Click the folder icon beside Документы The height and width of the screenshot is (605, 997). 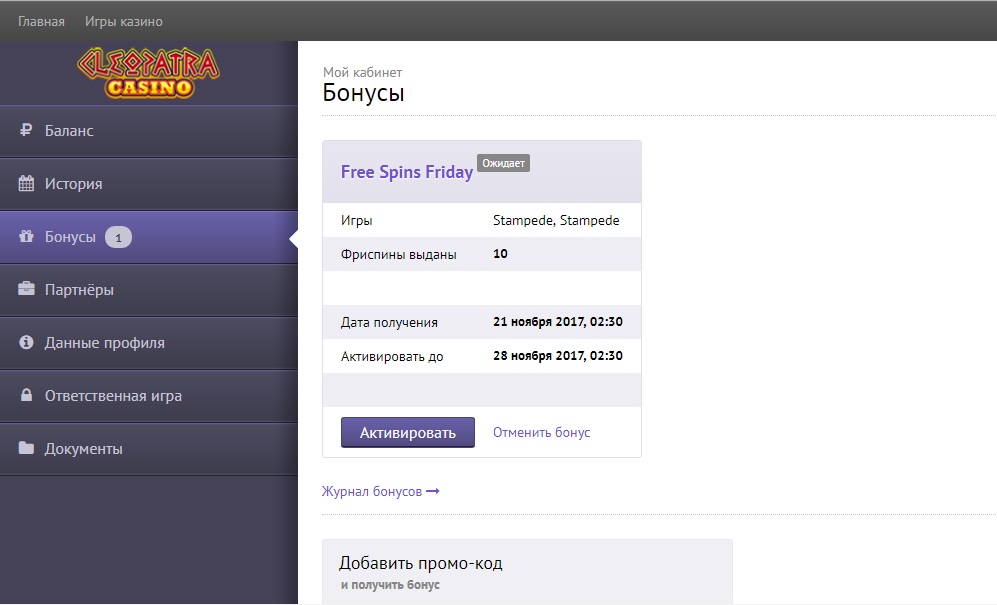26,449
